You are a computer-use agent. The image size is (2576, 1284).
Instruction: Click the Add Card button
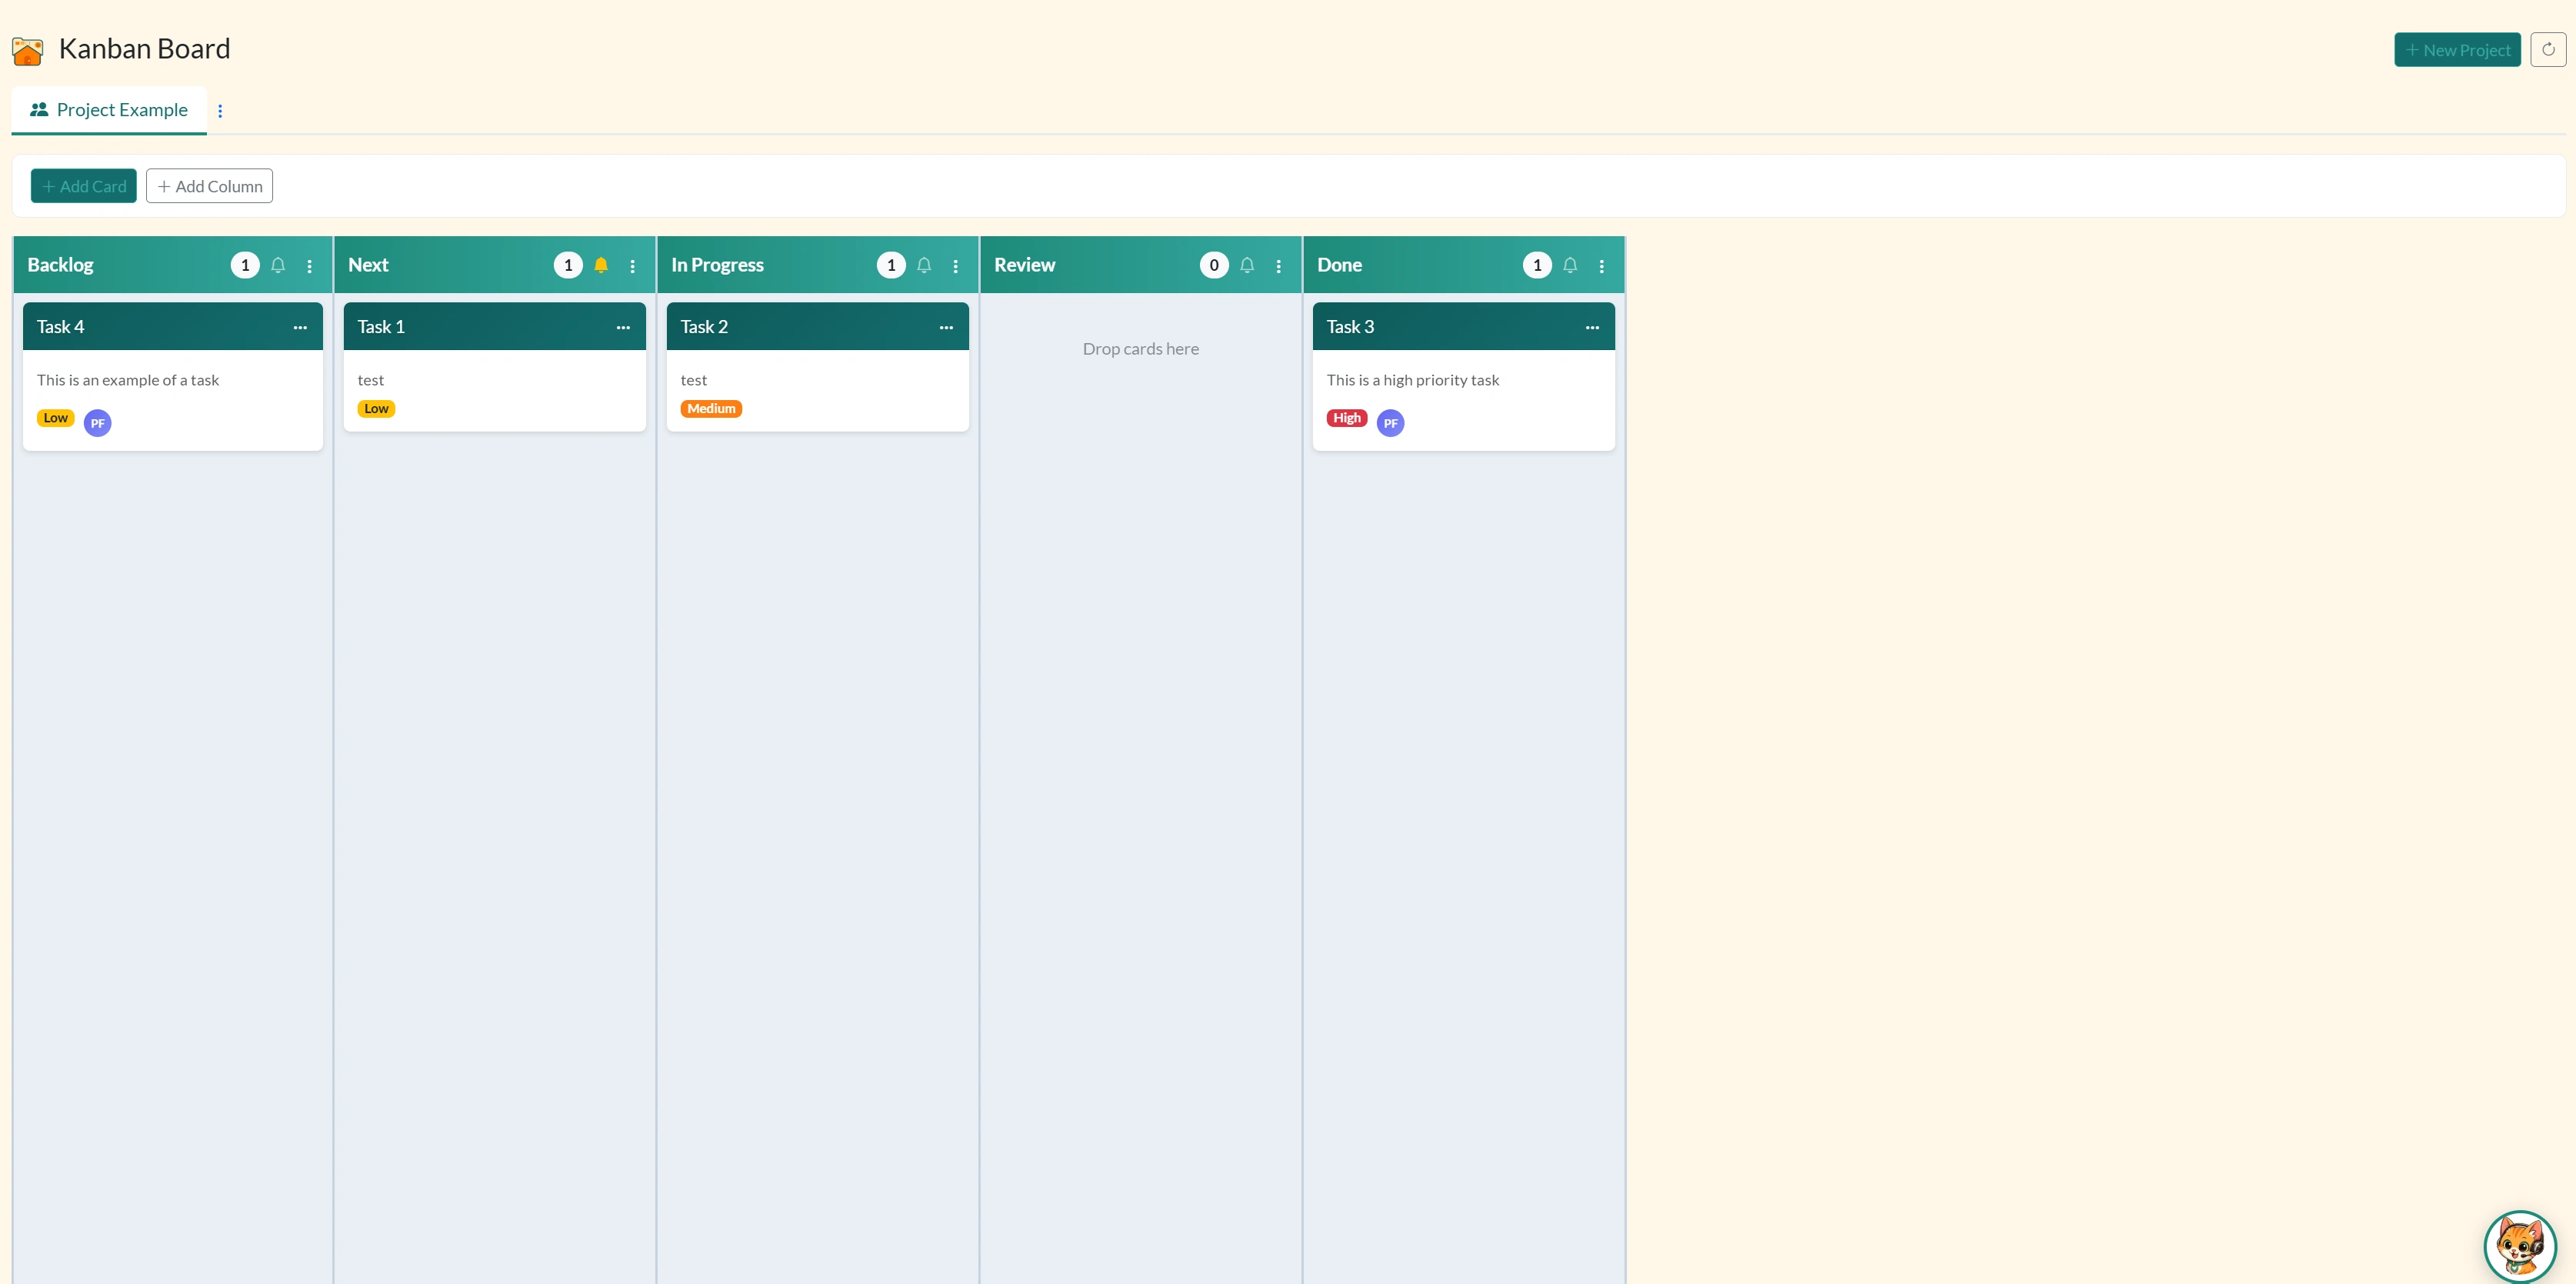(x=83, y=185)
